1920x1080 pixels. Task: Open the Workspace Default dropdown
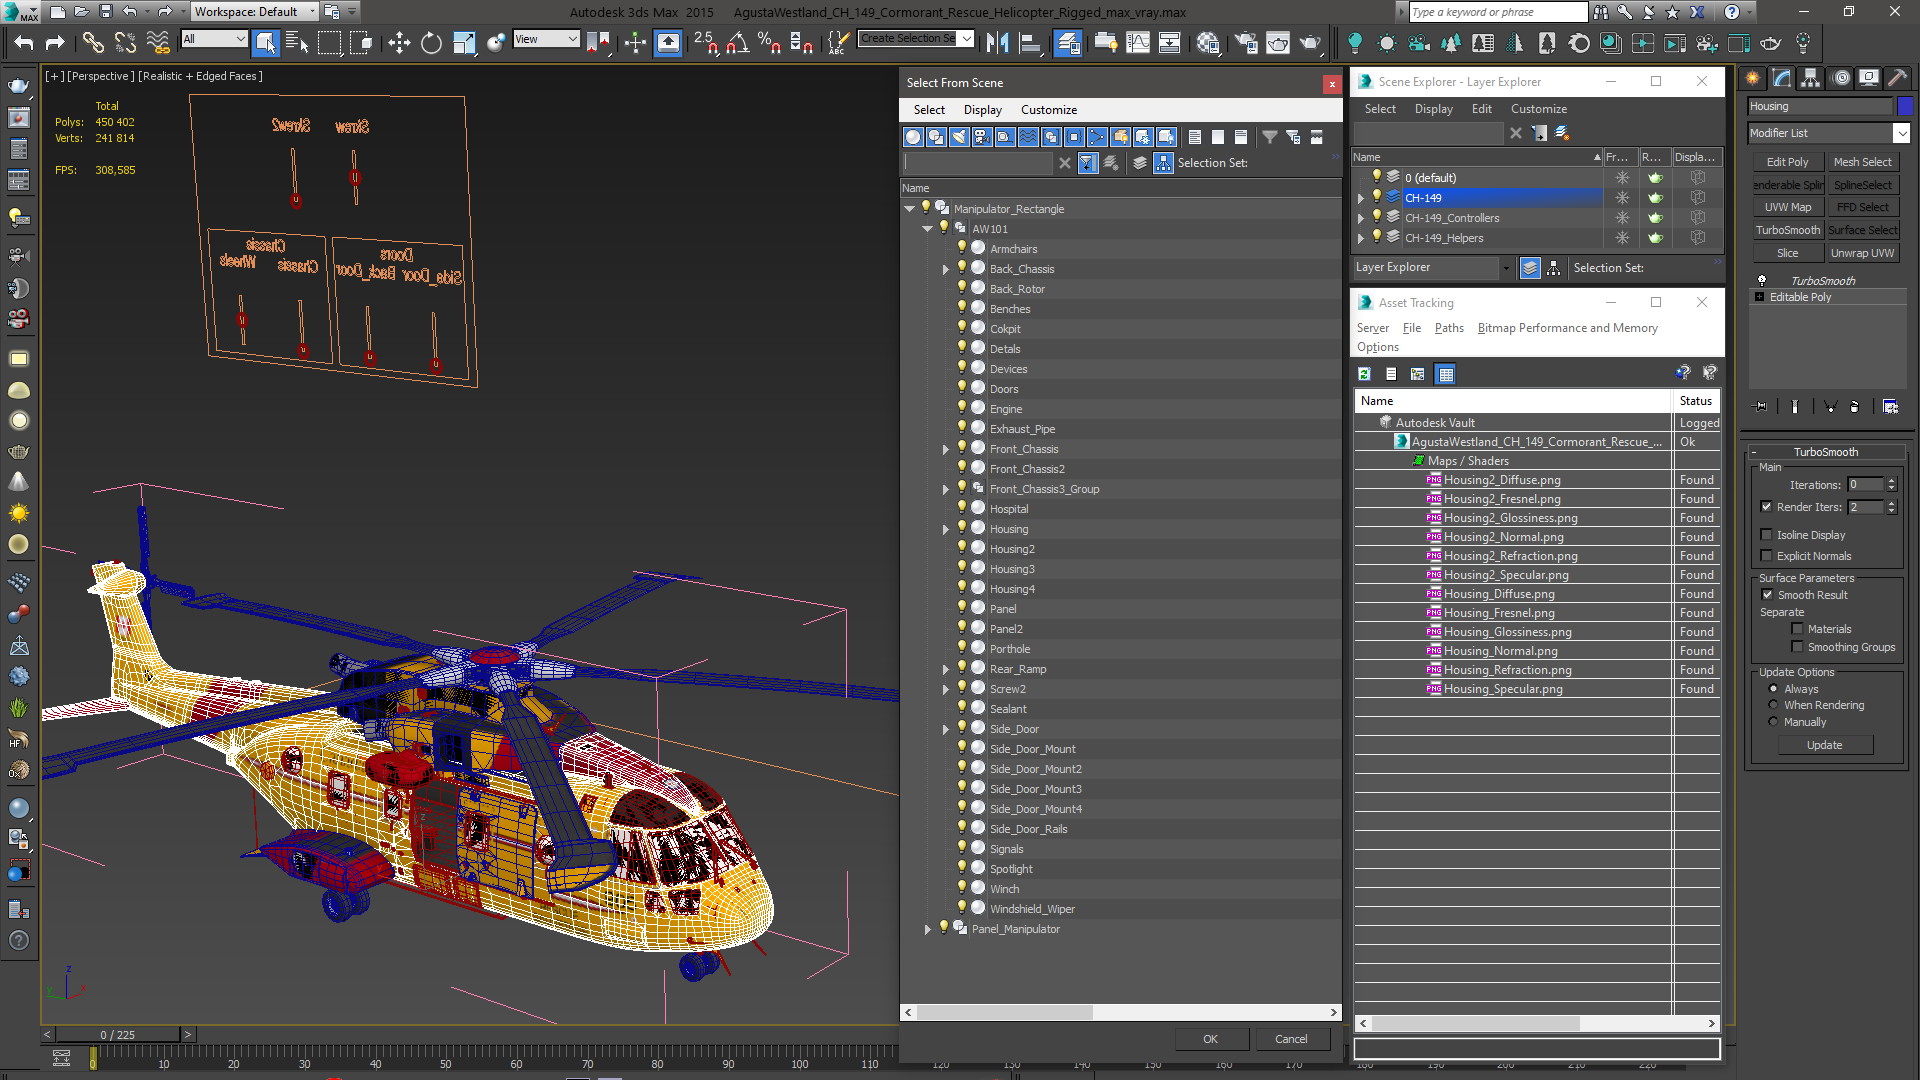pos(312,12)
